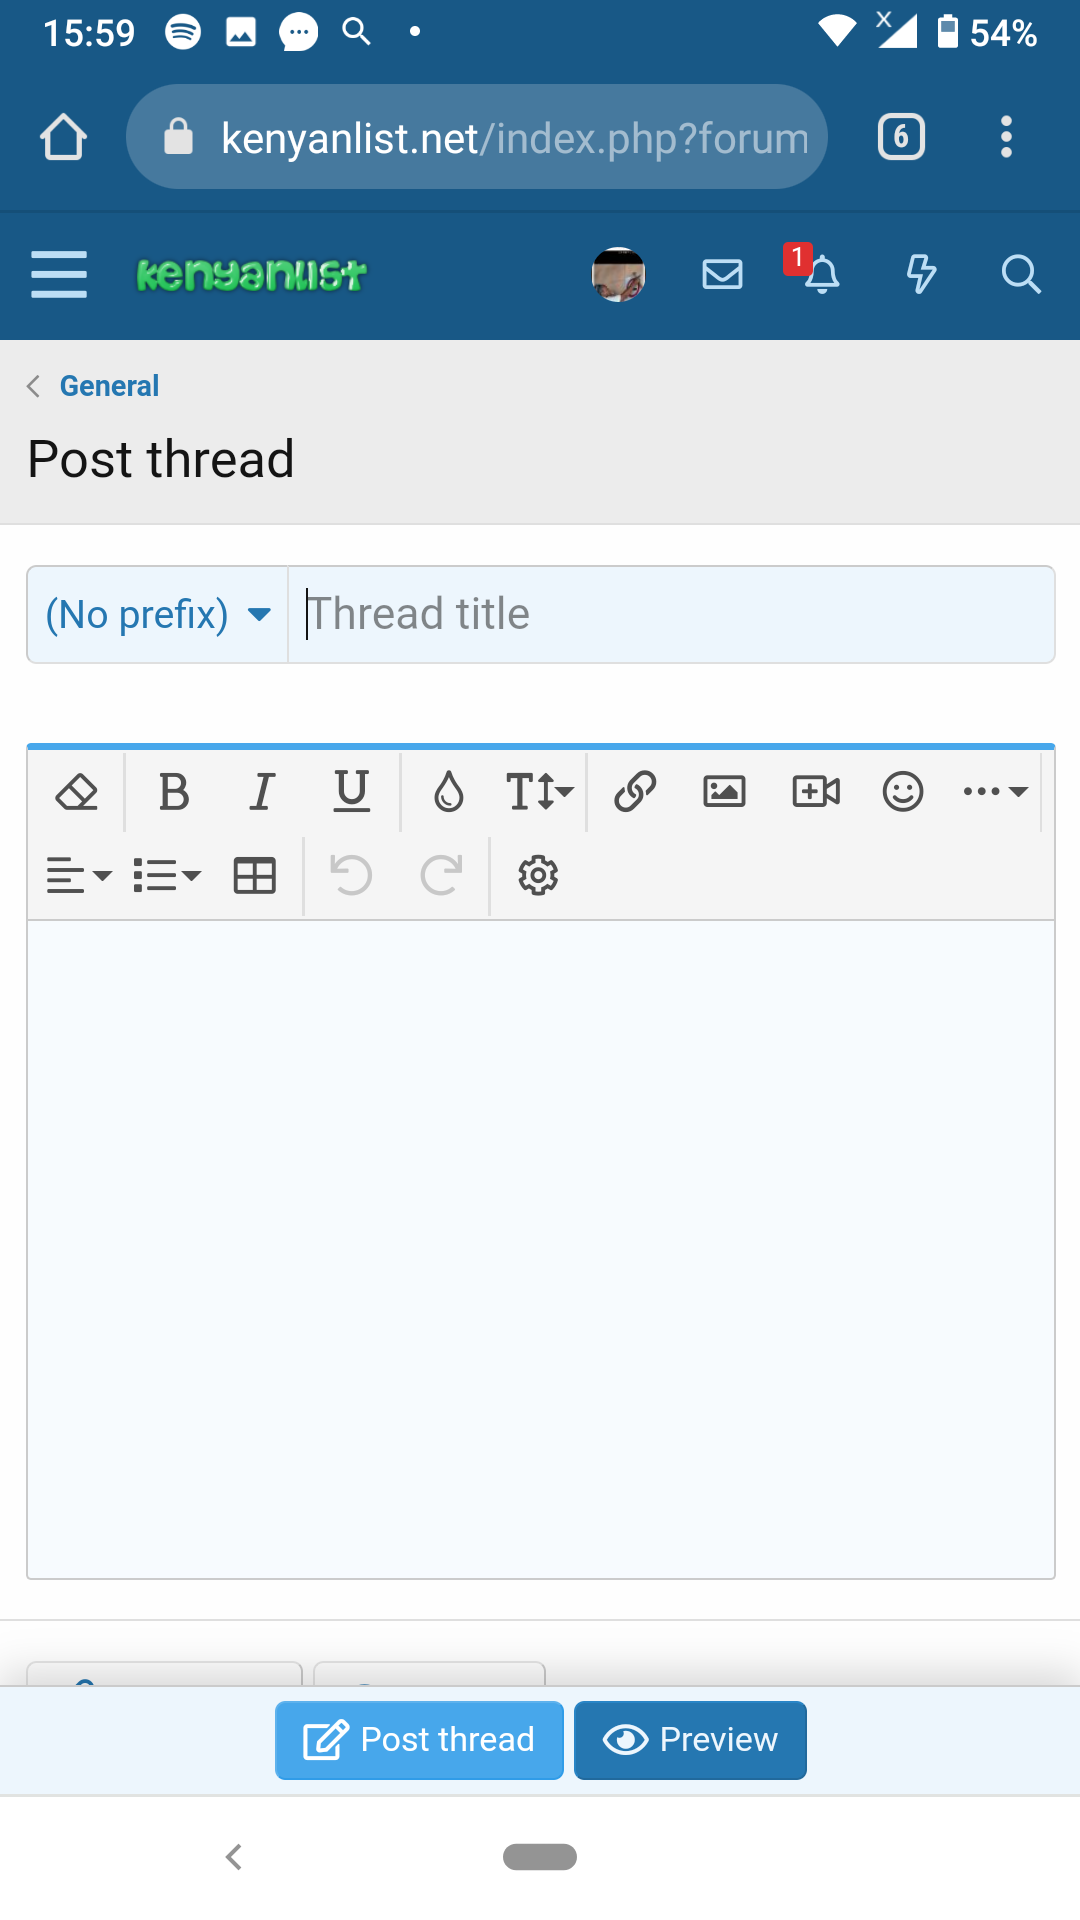Open the browser three-dot menu
1080x1920 pixels.
coord(1006,137)
